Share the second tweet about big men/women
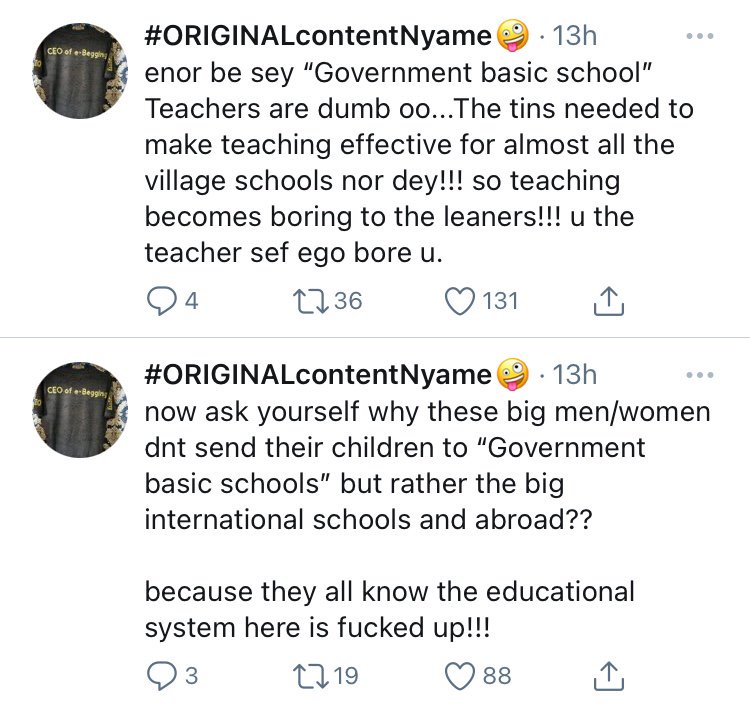The height and width of the screenshot is (712, 750). 609,676
